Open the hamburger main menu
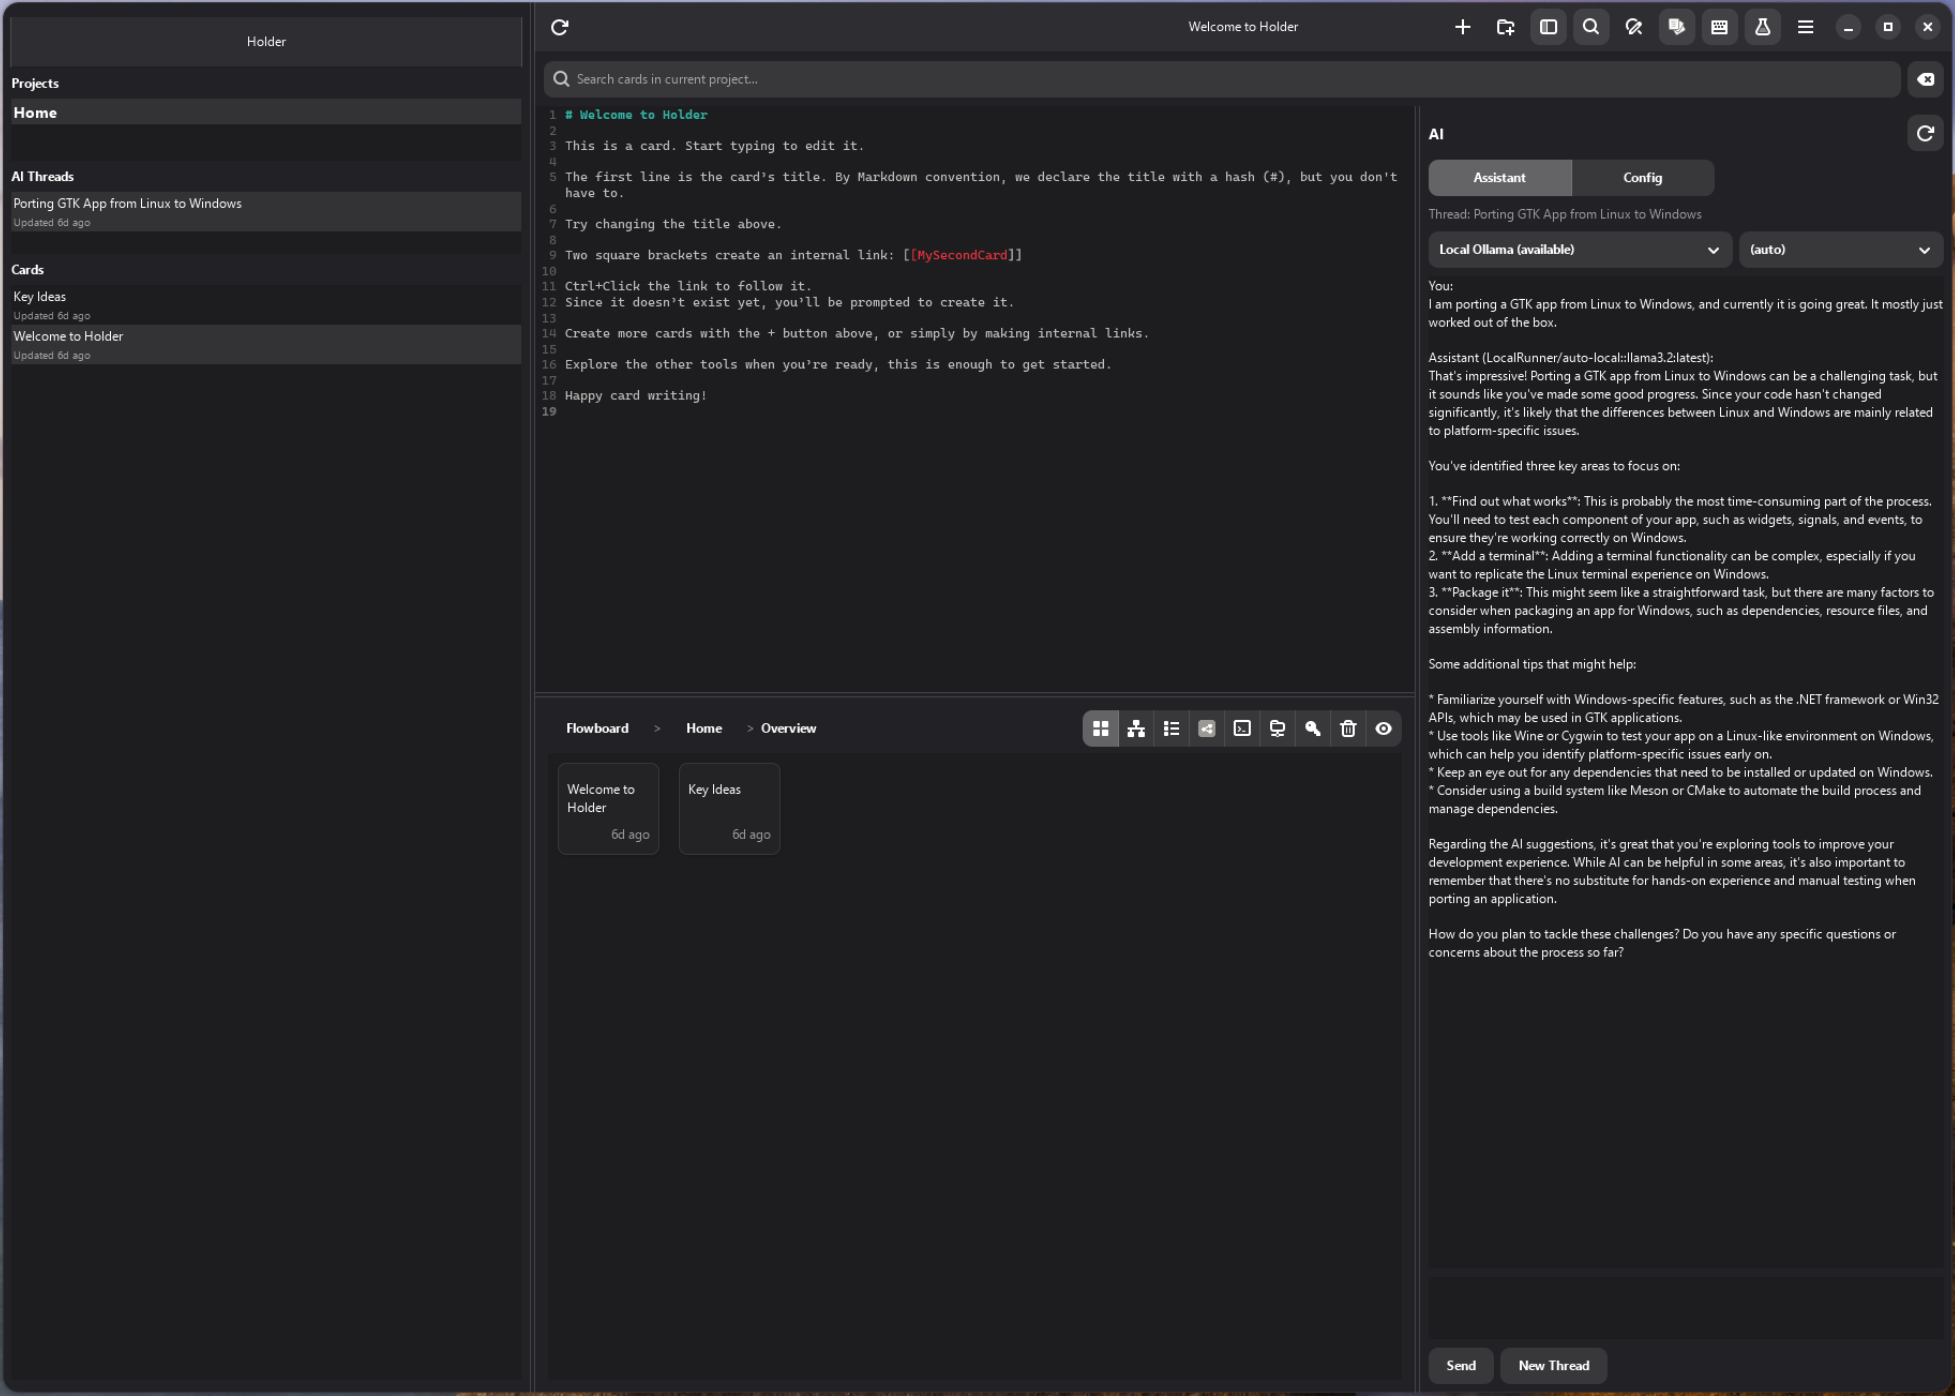The width and height of the screenshot is (1955, 1396). 1806,27
